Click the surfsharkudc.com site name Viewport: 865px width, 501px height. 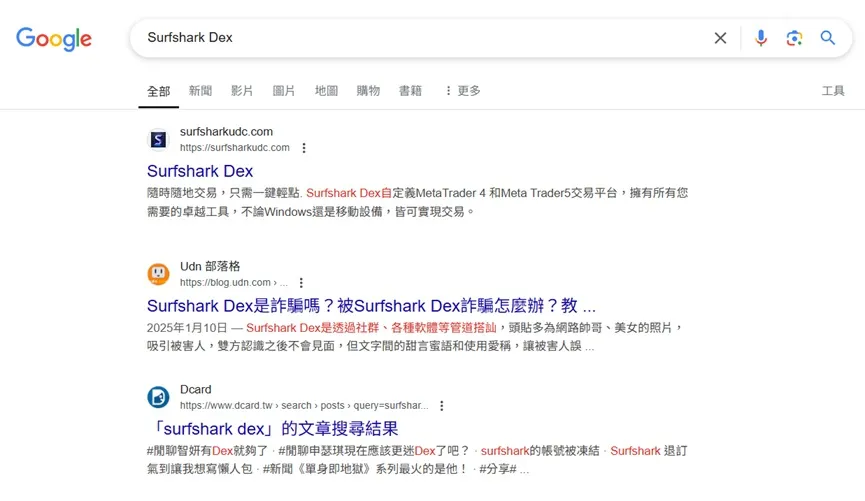(x=226, y=132)
